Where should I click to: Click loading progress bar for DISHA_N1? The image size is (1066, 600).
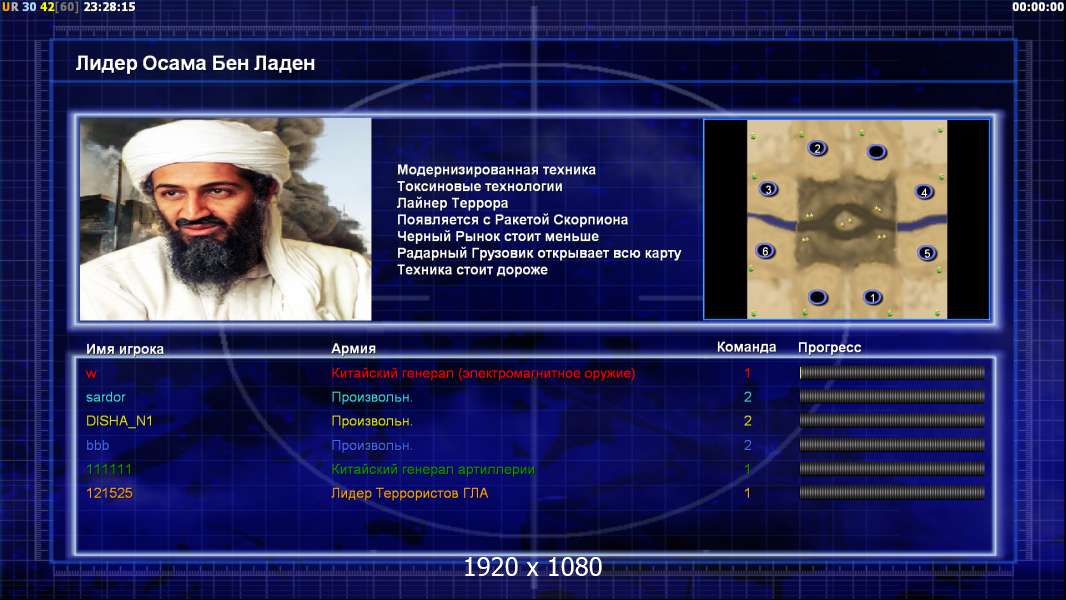892,421
